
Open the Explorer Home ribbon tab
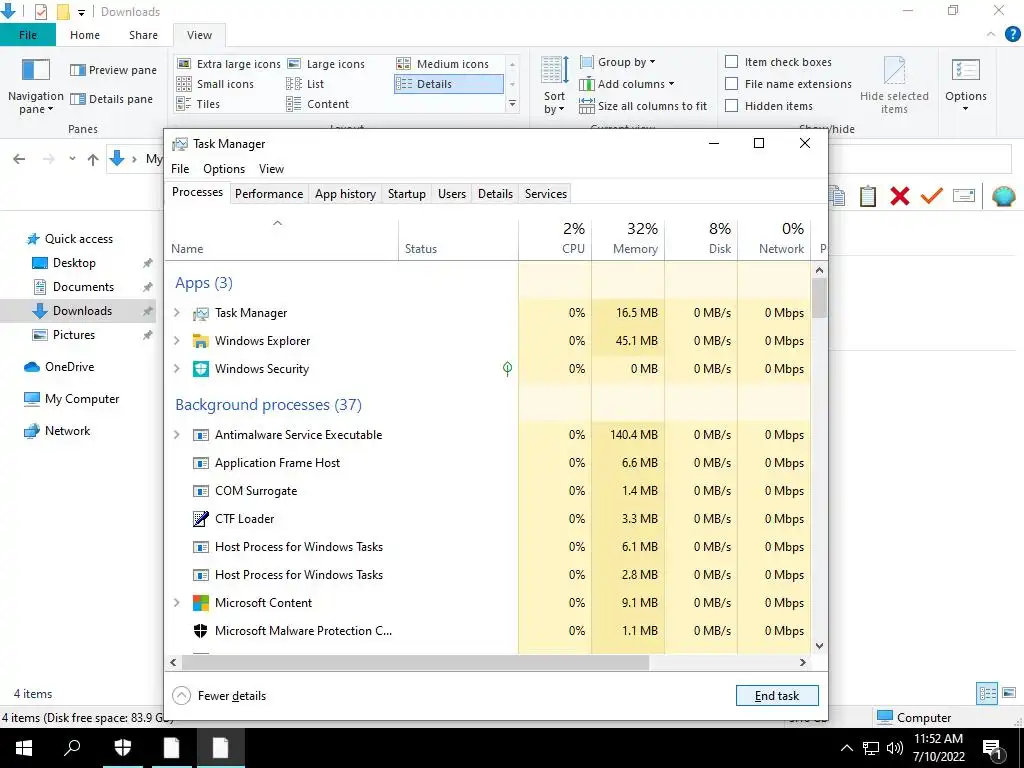[85, 35]
